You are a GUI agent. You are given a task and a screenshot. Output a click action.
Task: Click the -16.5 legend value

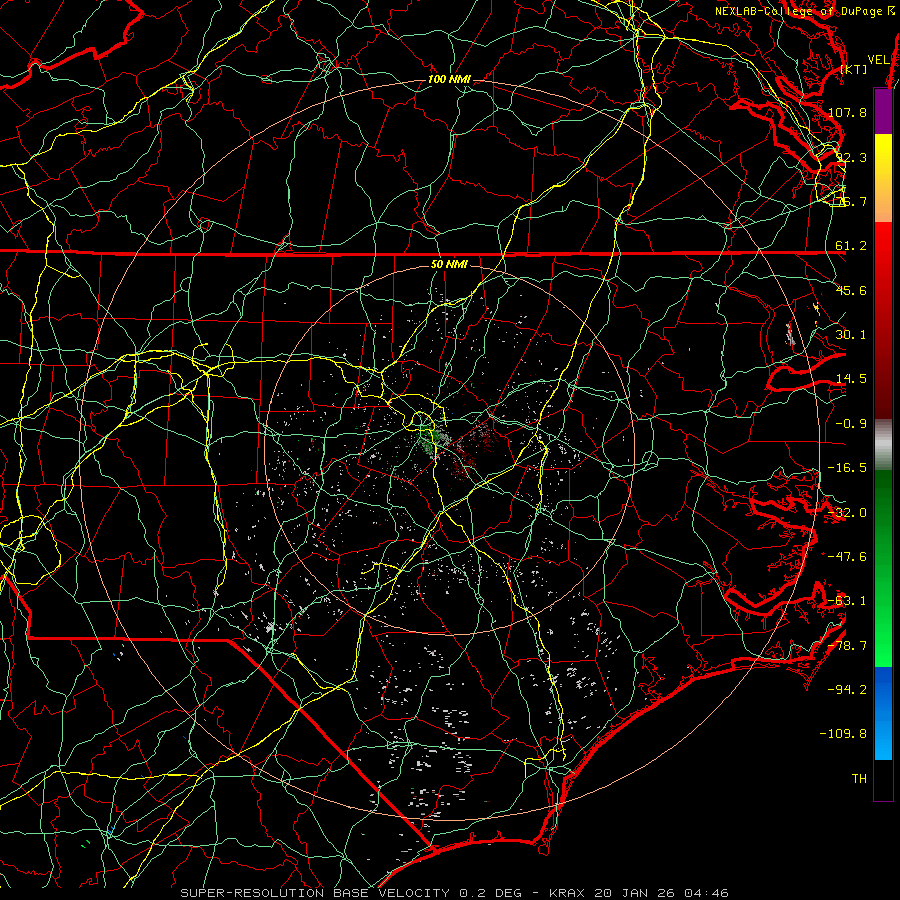pos(847,468)
